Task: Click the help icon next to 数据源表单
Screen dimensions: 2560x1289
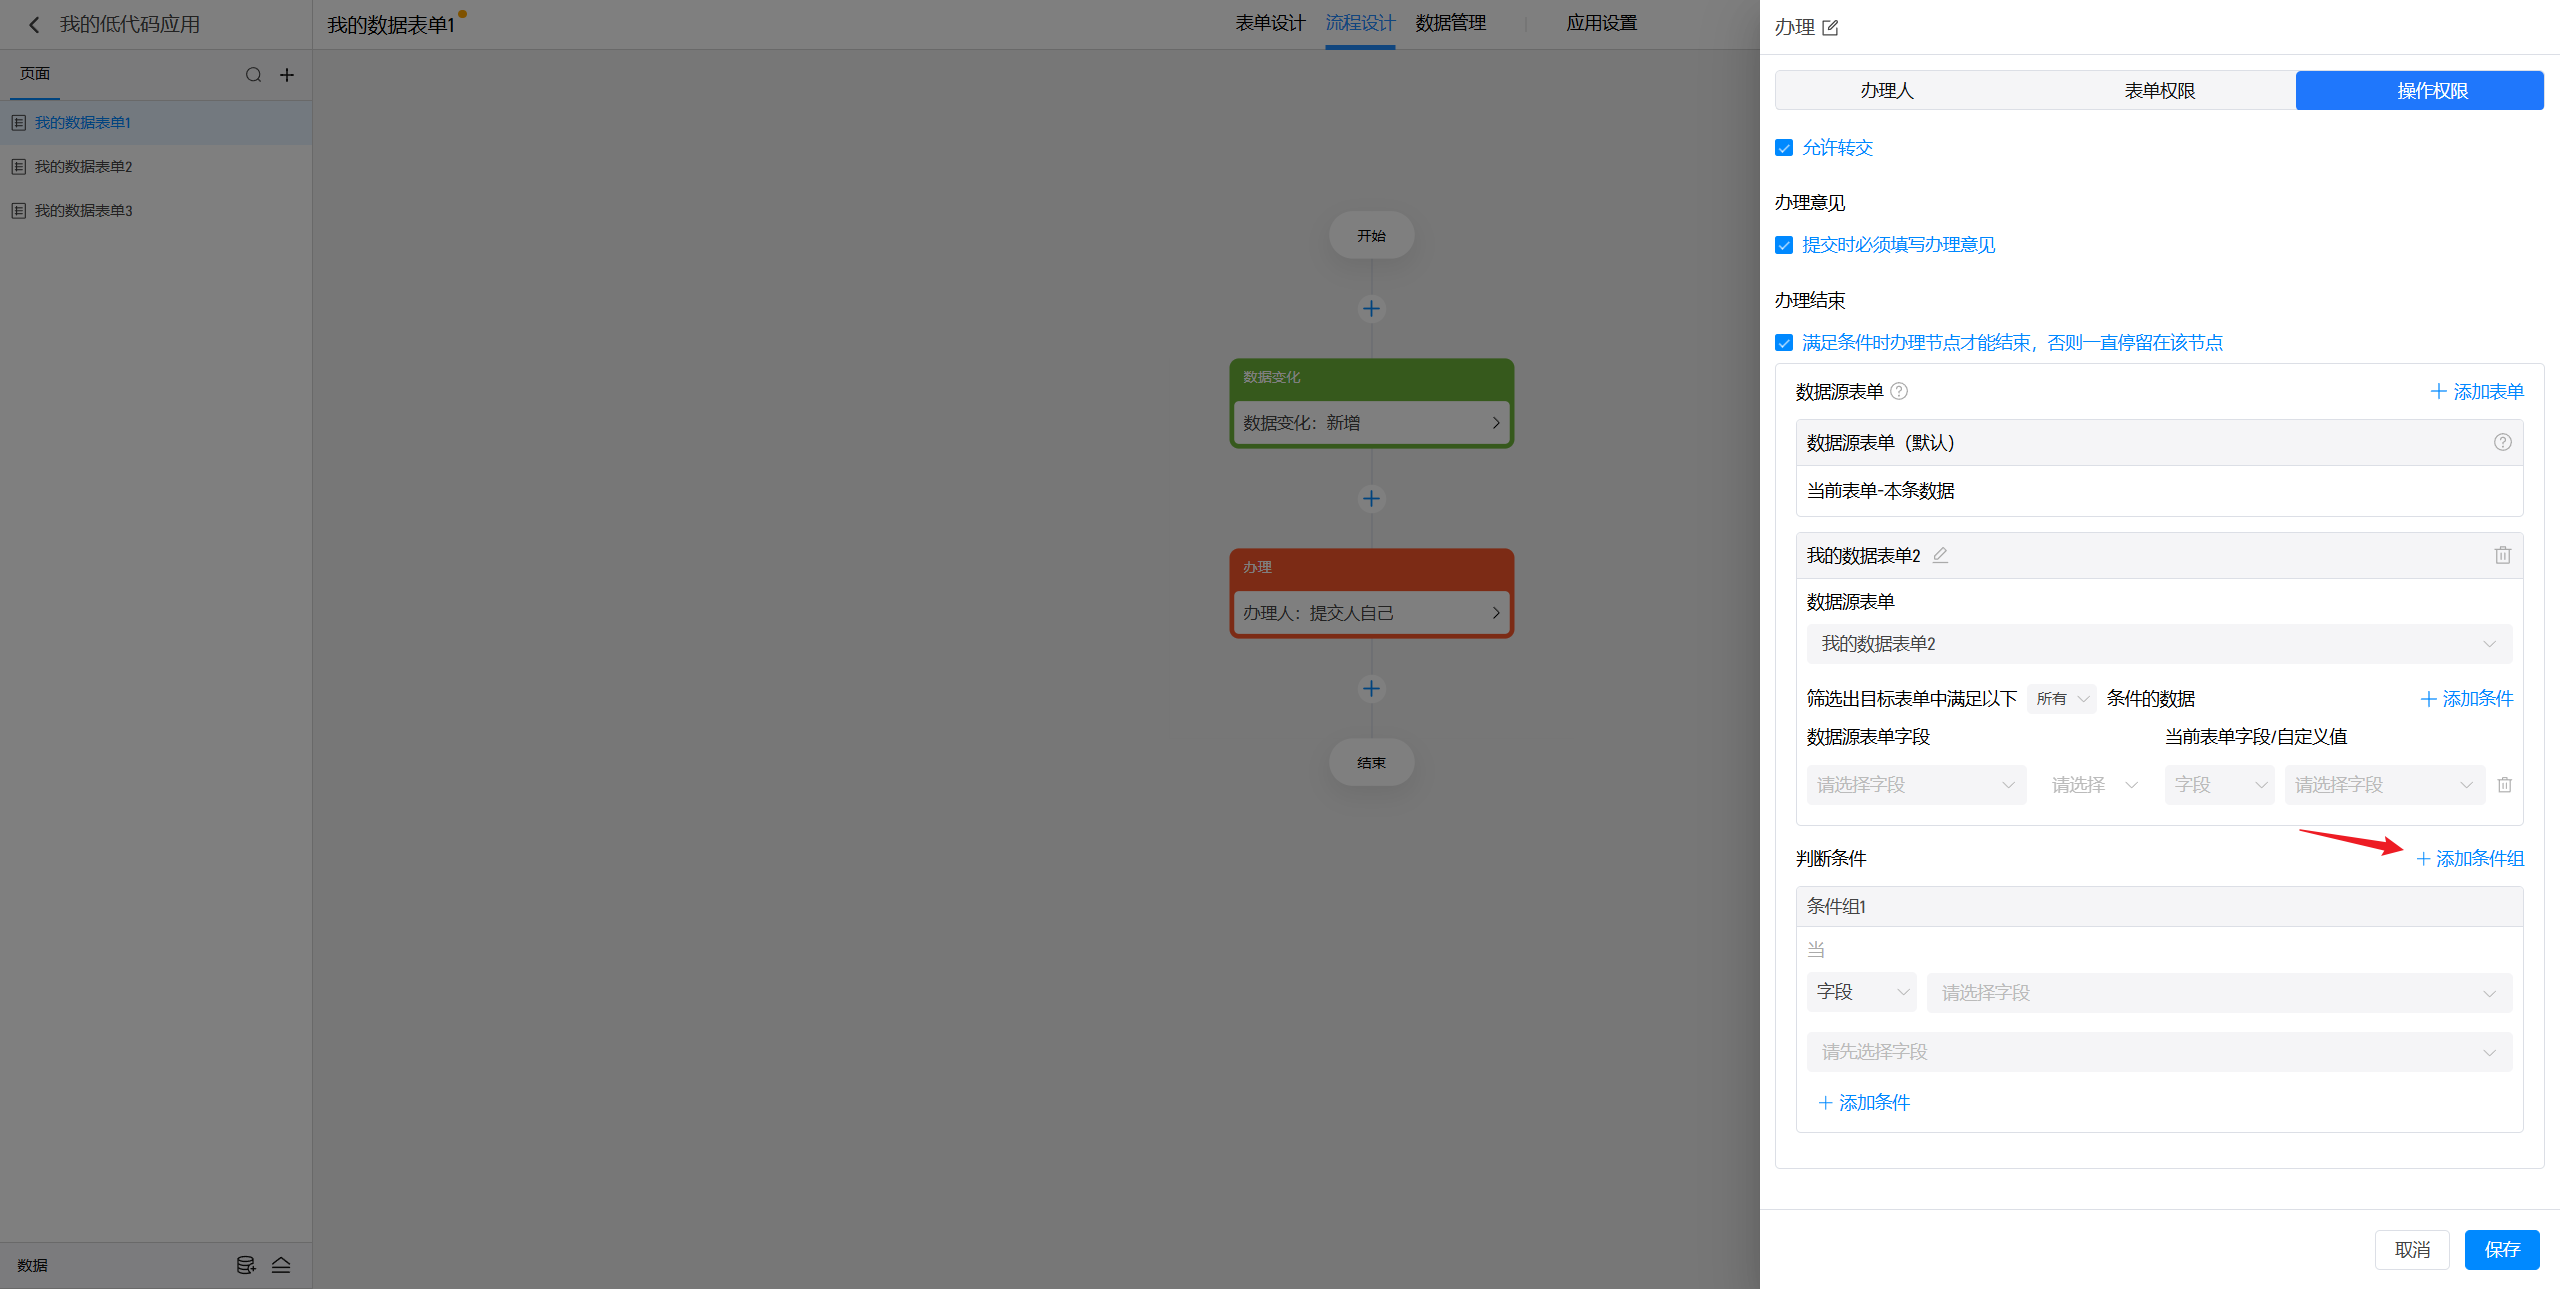Action: [1899, 391]
